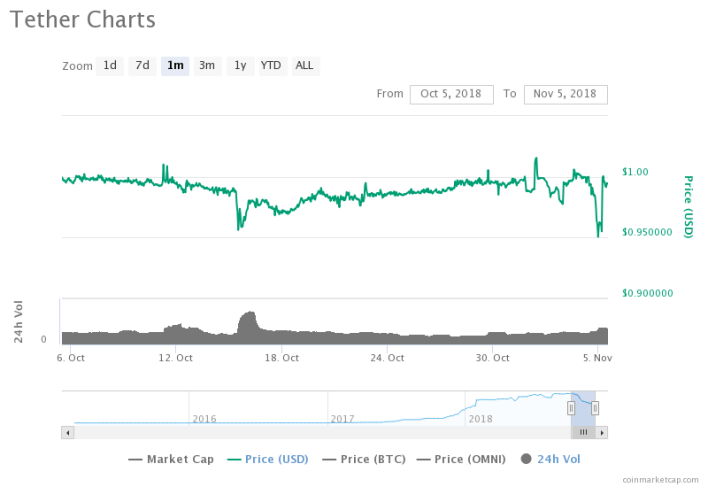Viewport: 708px width, 487px height.
Task: Click the 2018 area in navigator
Action: click(480, 419)
